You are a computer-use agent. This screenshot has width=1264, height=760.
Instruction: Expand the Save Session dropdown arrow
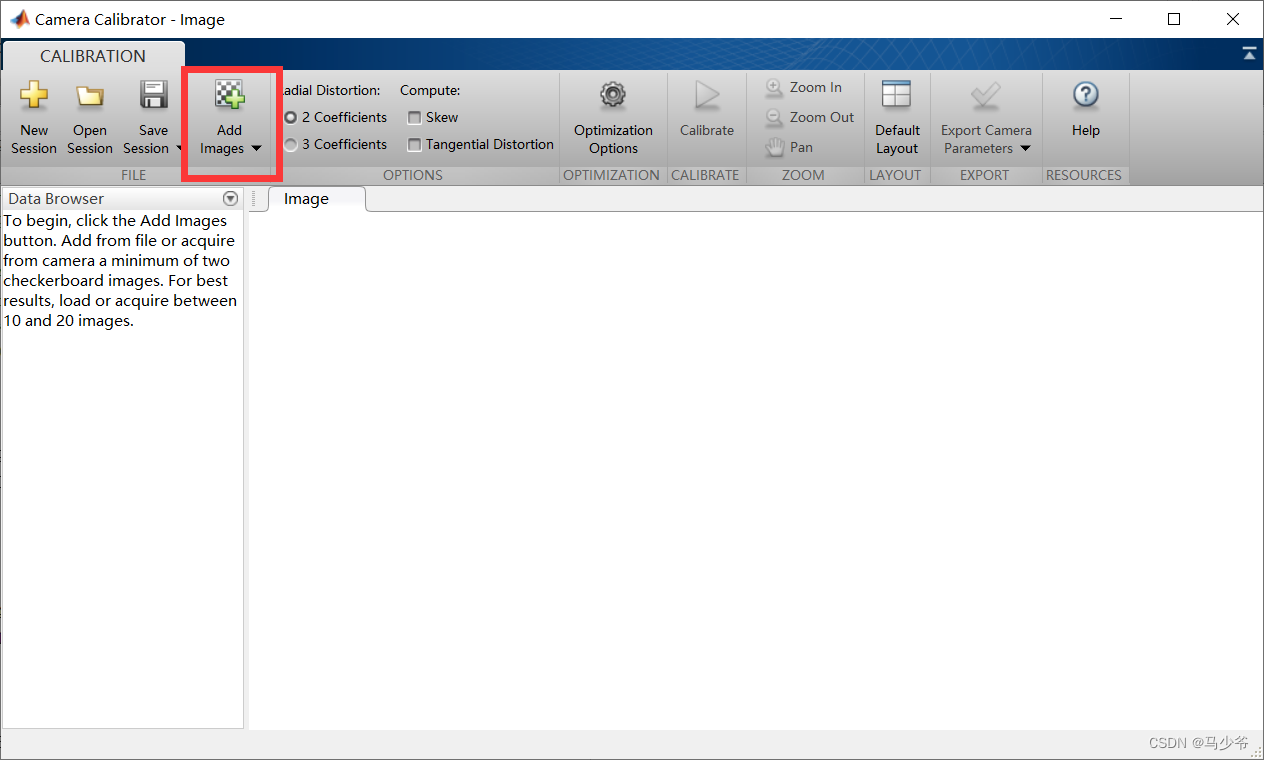[179, 149]
